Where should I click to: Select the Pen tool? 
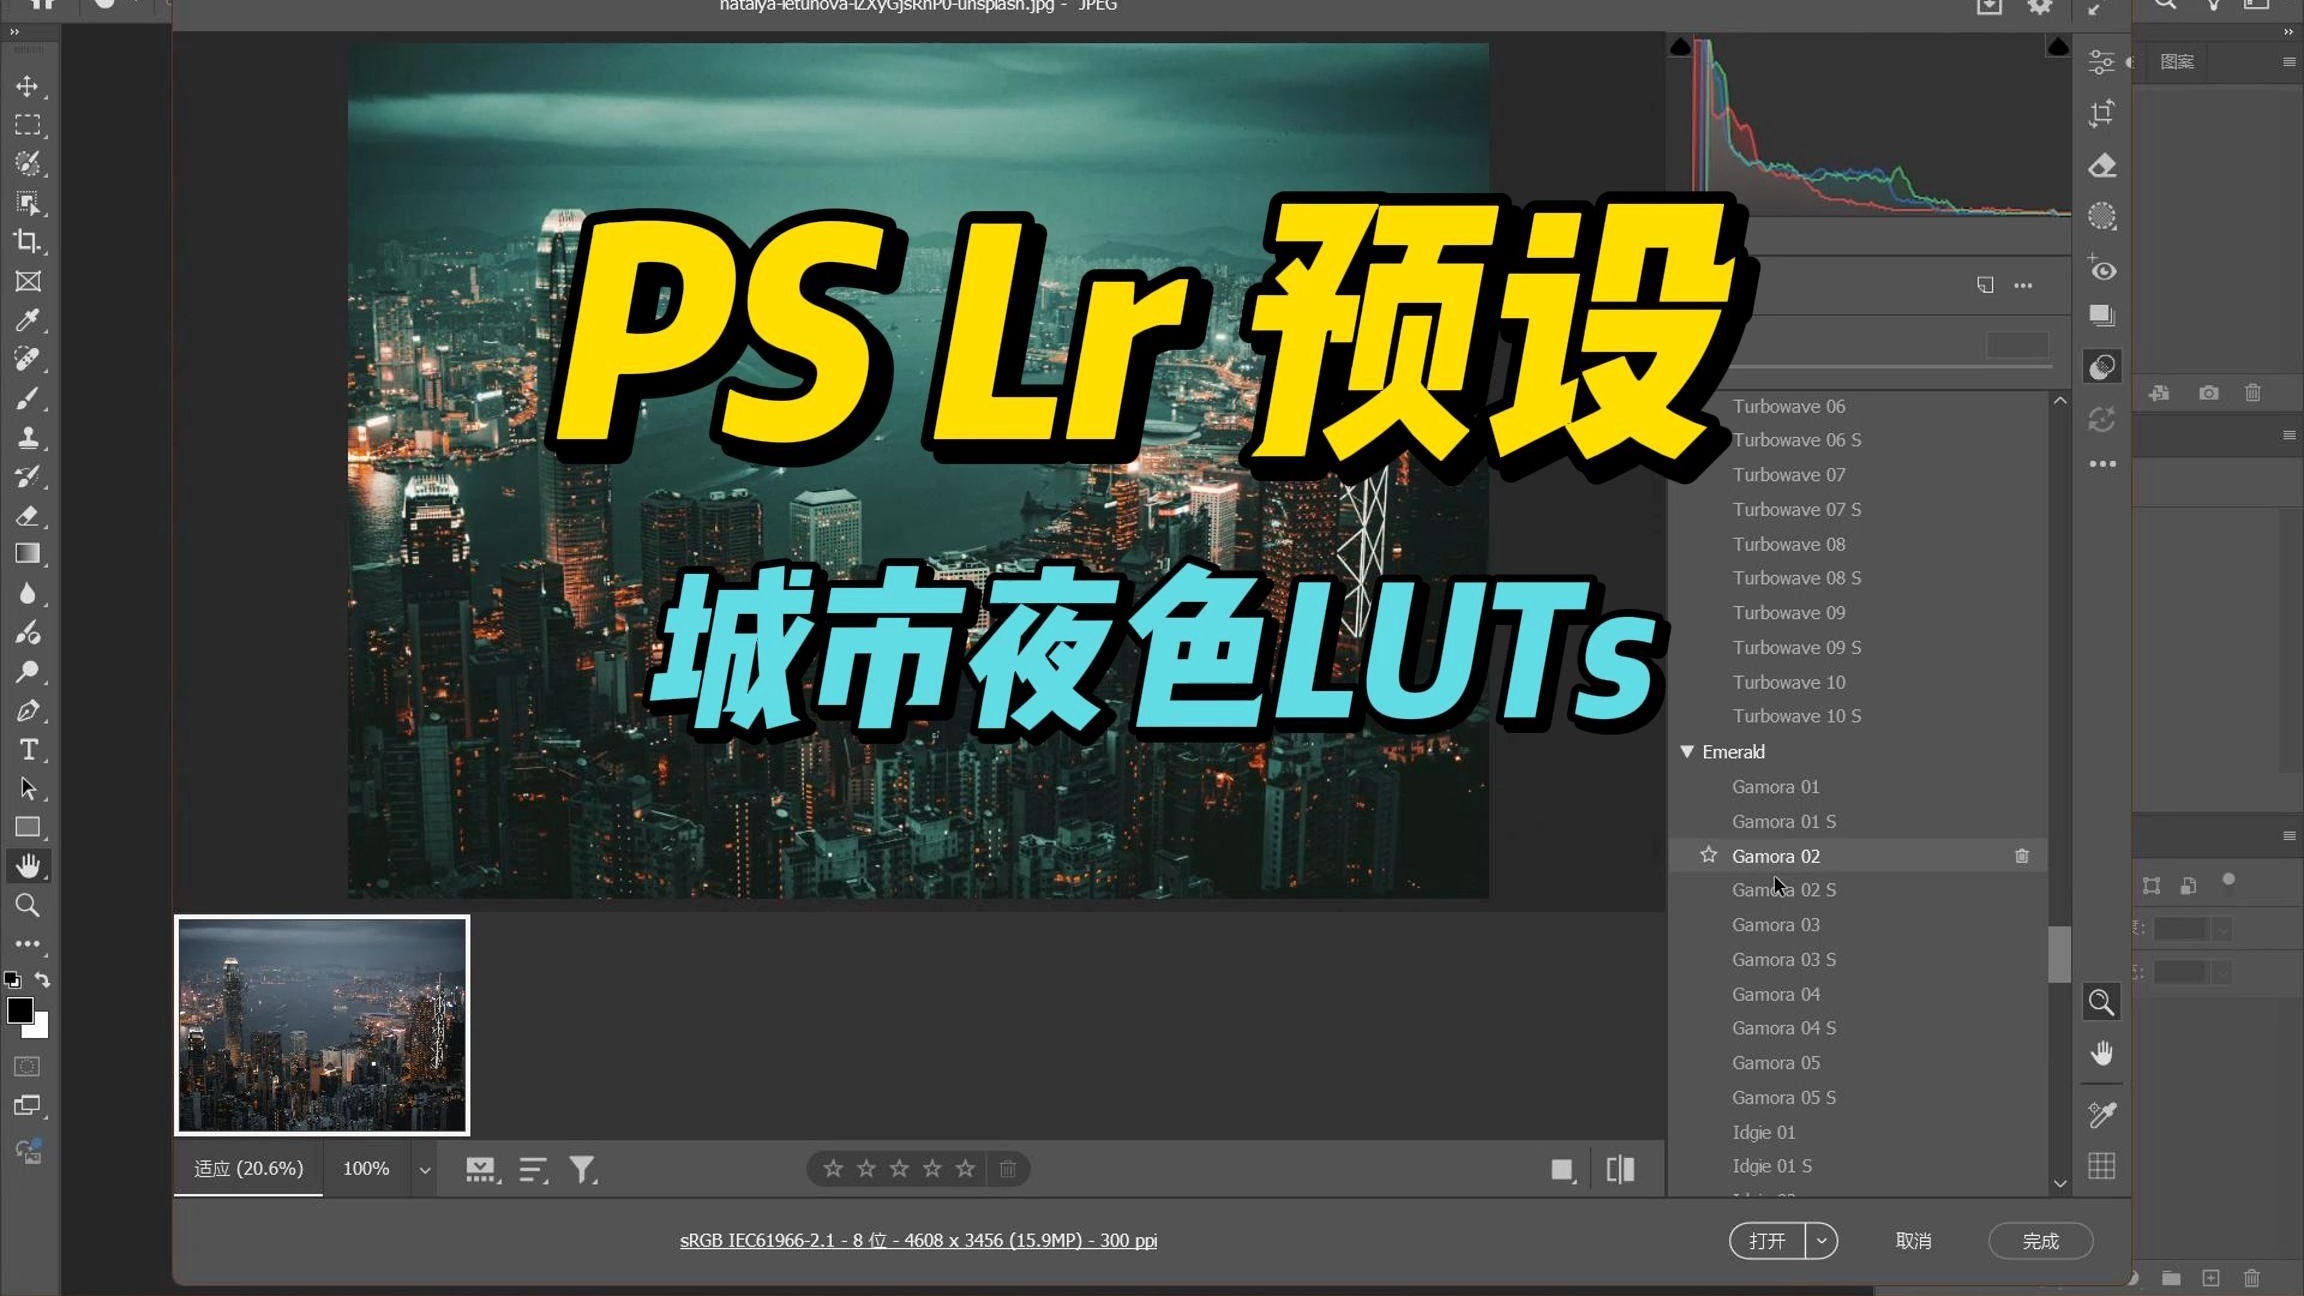click(x=27, y=710)
